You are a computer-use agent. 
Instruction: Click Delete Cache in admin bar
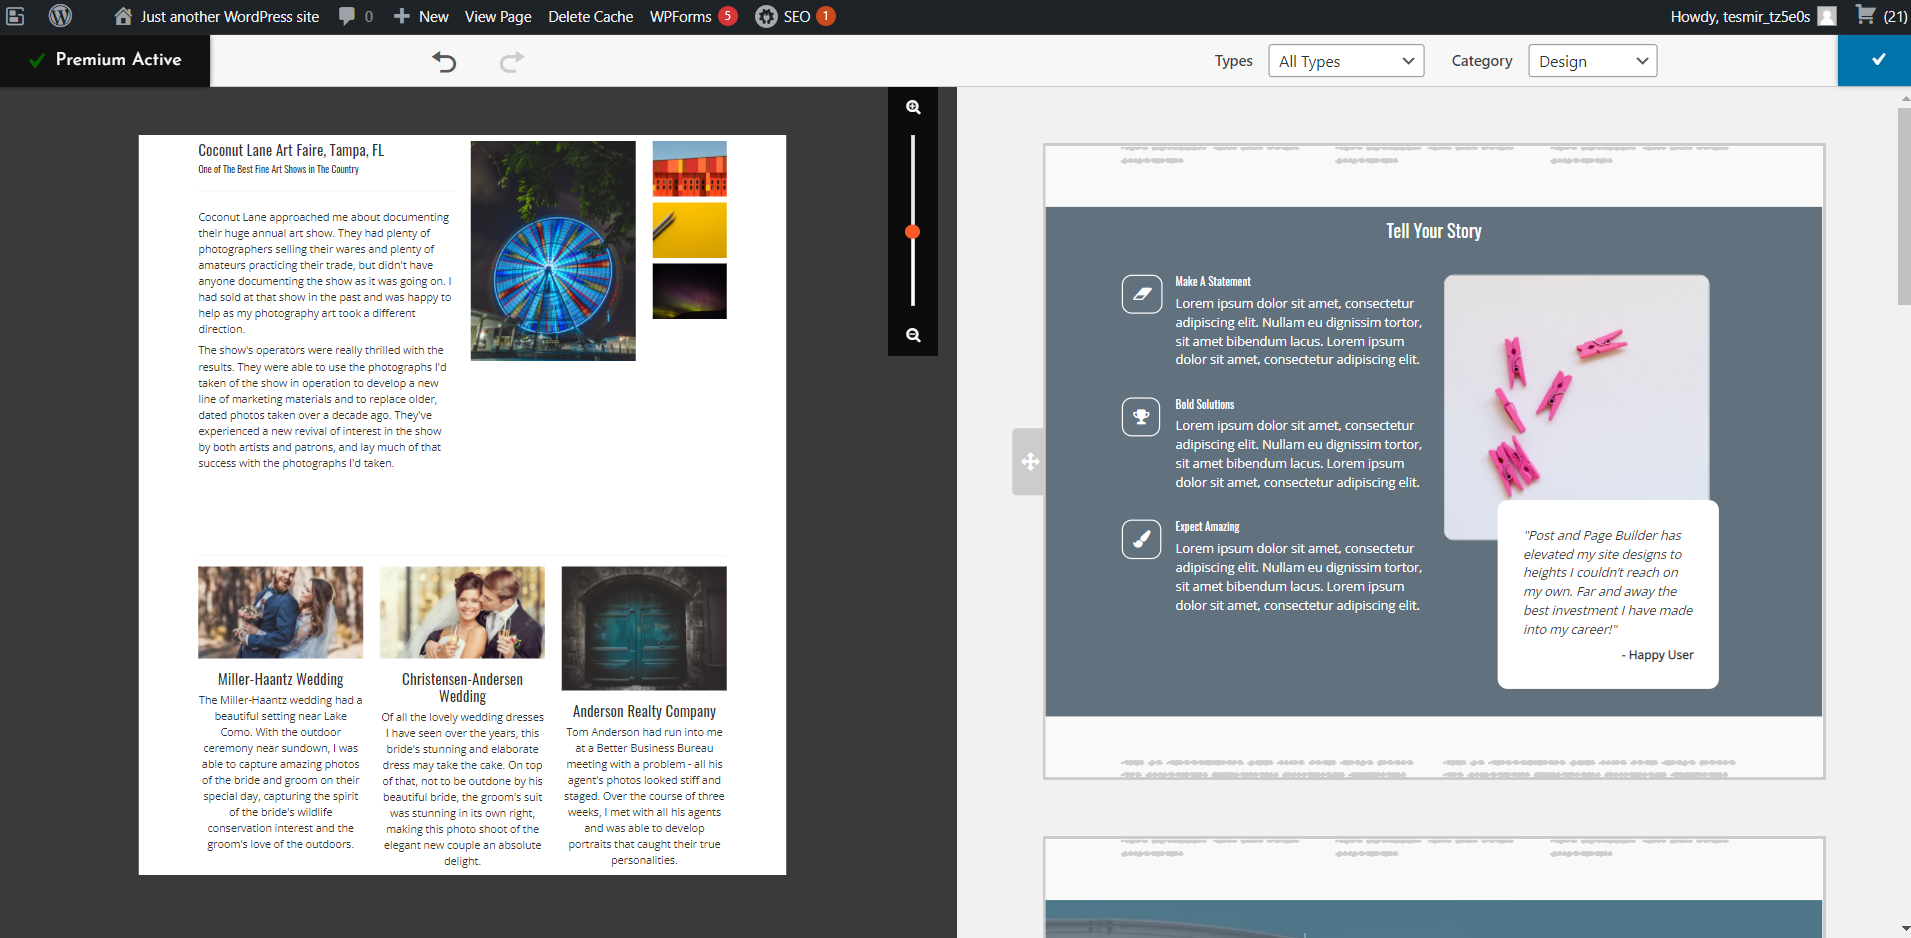pos(590,16)
